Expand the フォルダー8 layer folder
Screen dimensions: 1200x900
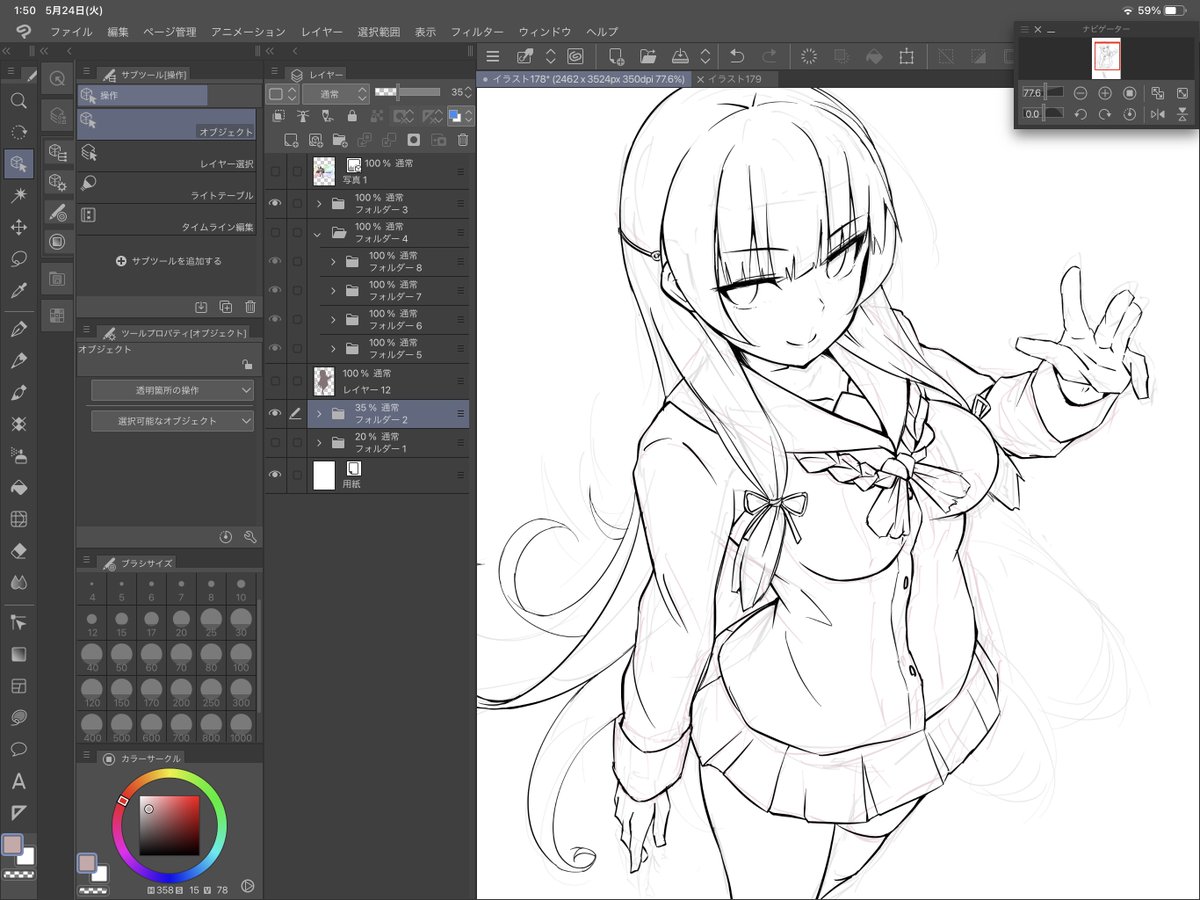[x=334, y=260]
